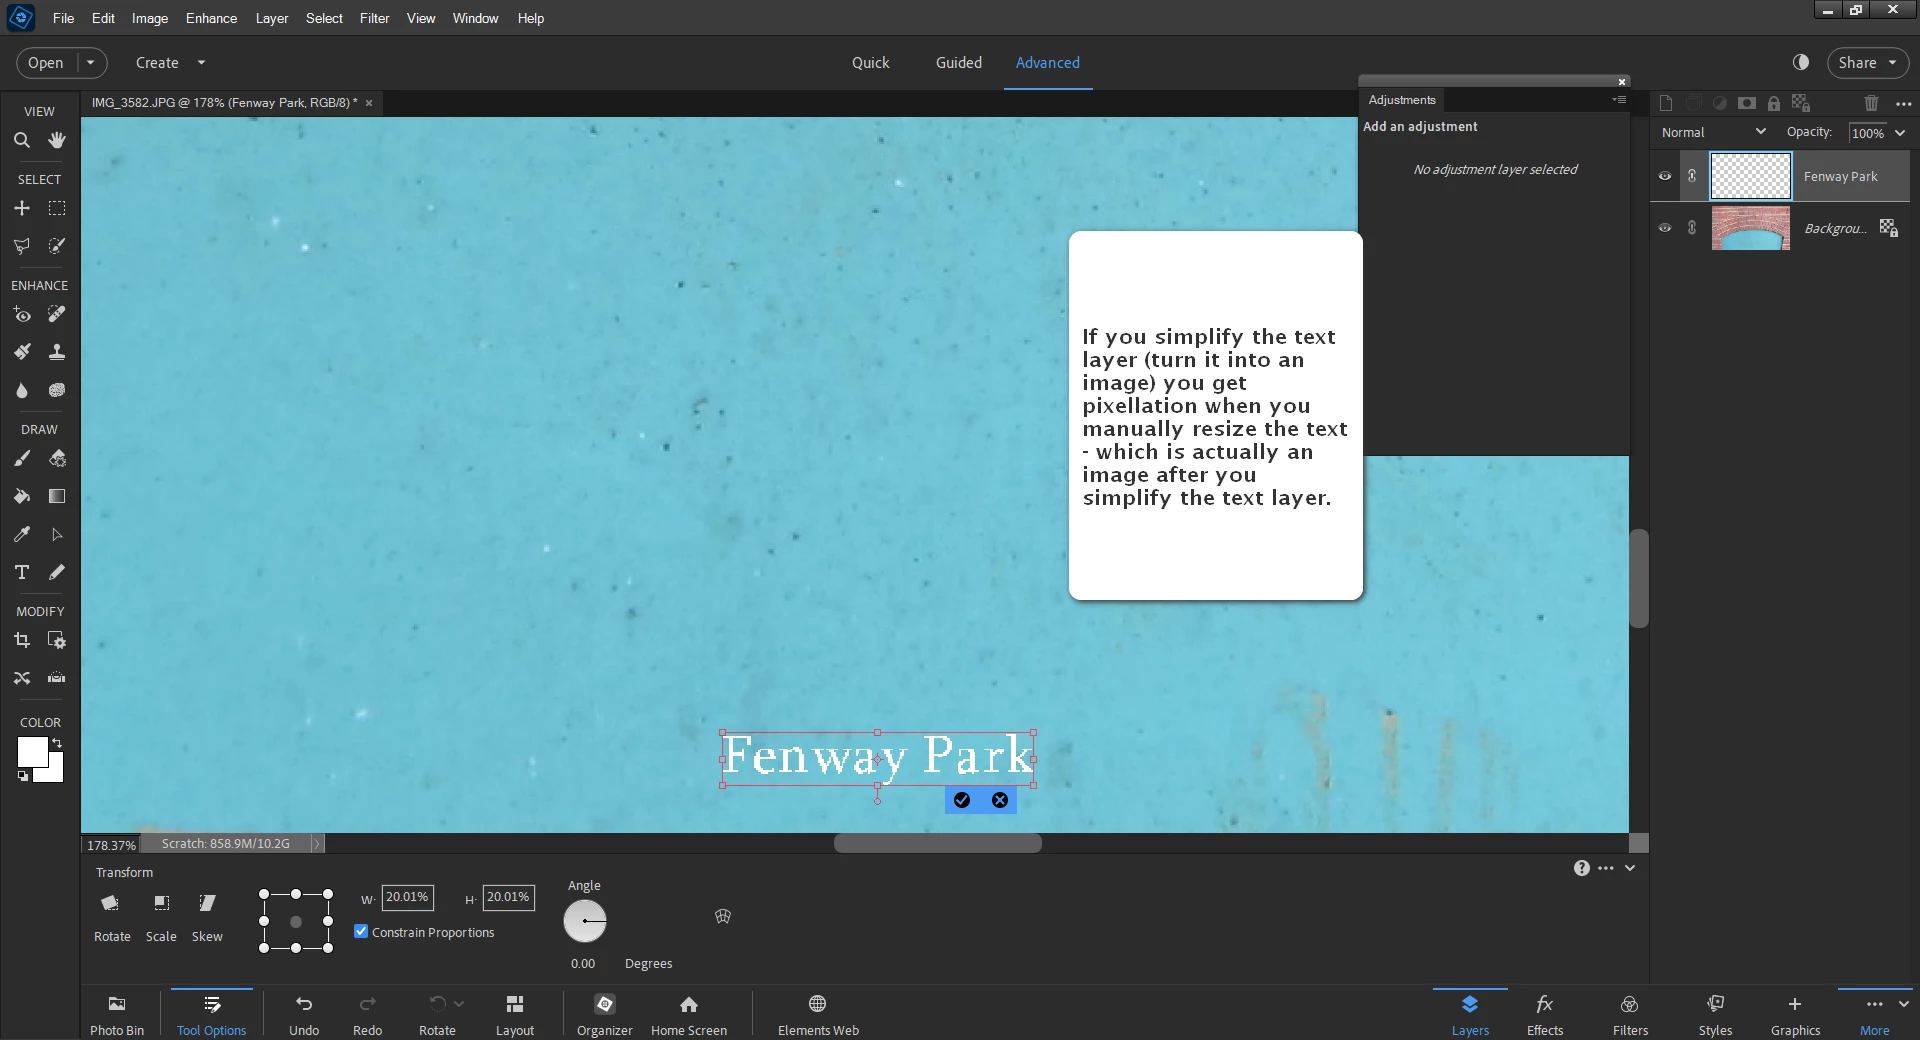The width and height of the screenshot is (1920, 1040).
Task: Select the Eraser tool
Action: (x=57, y=459)
